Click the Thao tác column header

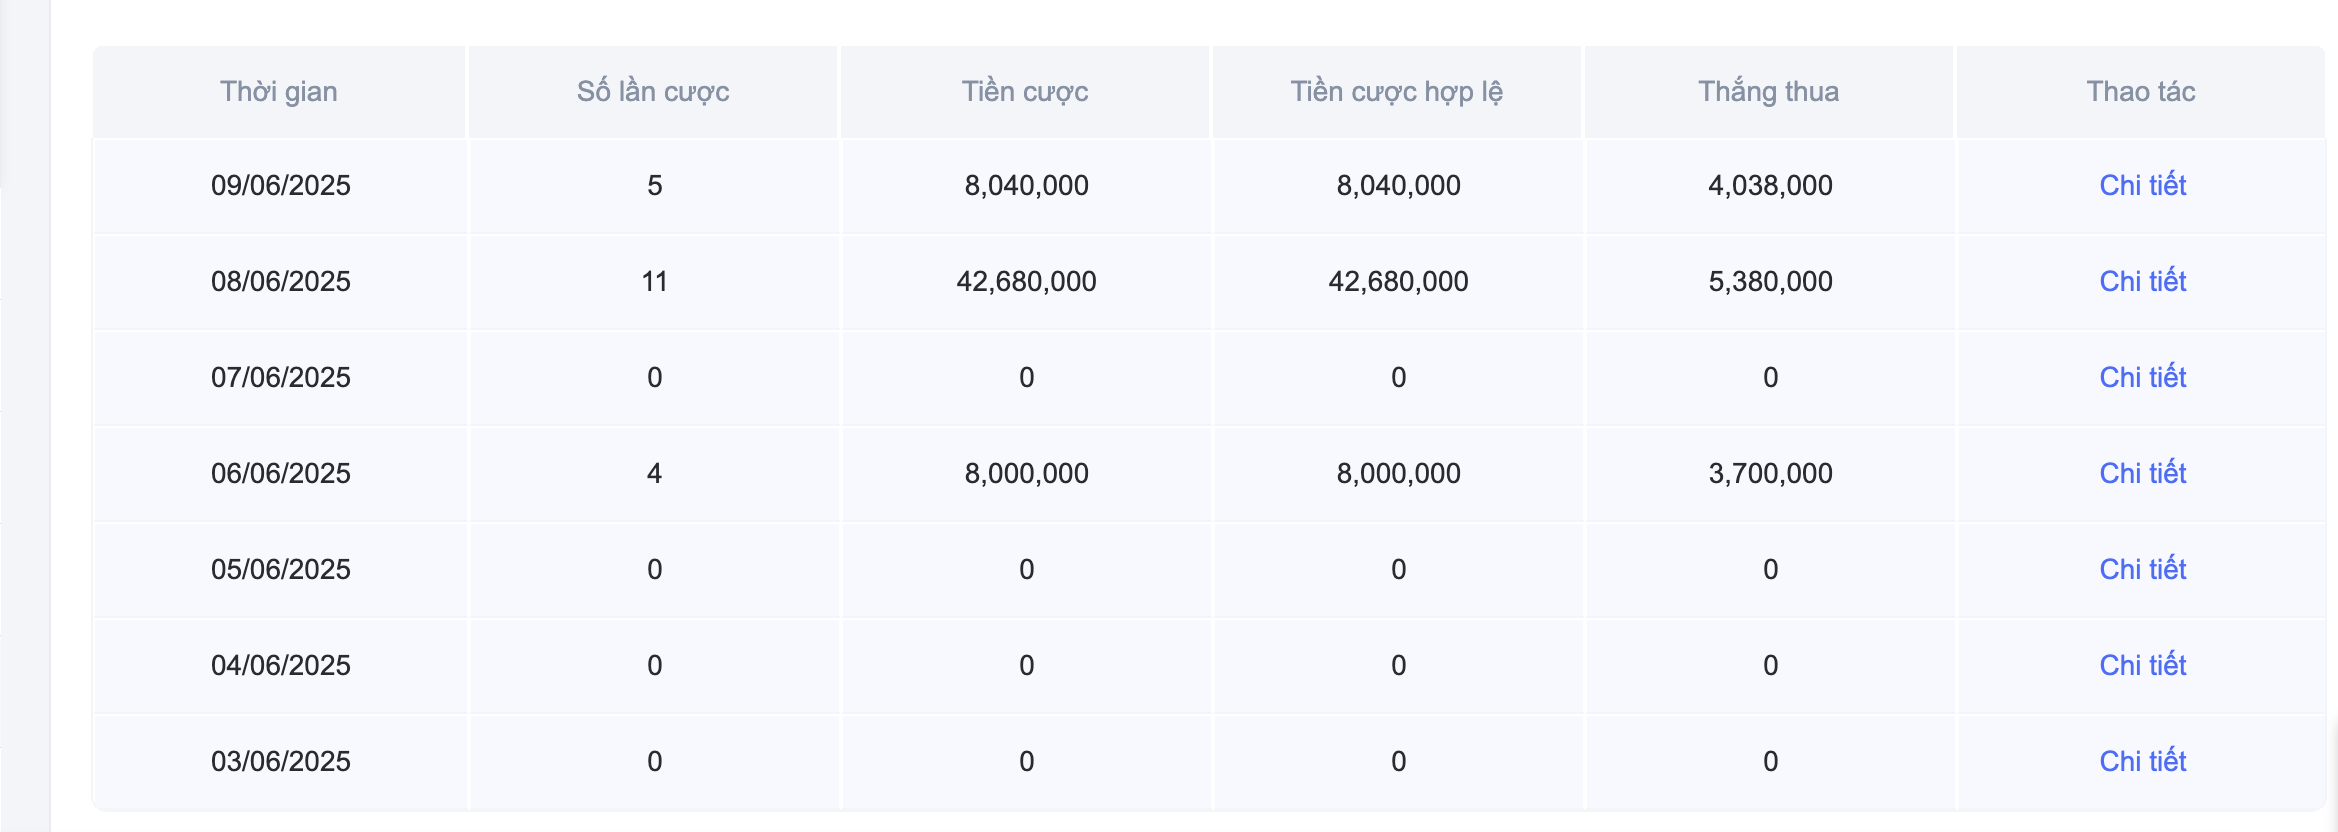point(2140,92)
